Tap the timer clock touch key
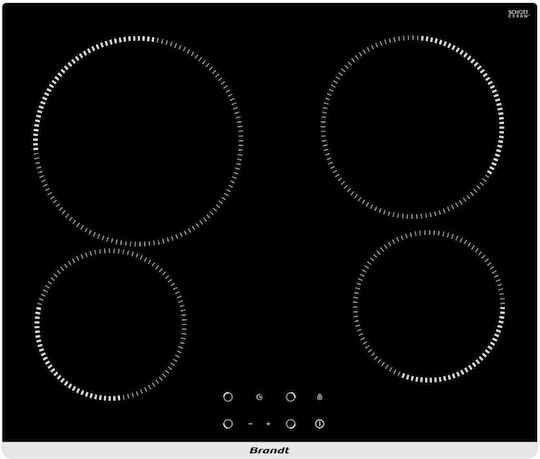The width and height of the screenshot is (540, 459). [259, 397]
